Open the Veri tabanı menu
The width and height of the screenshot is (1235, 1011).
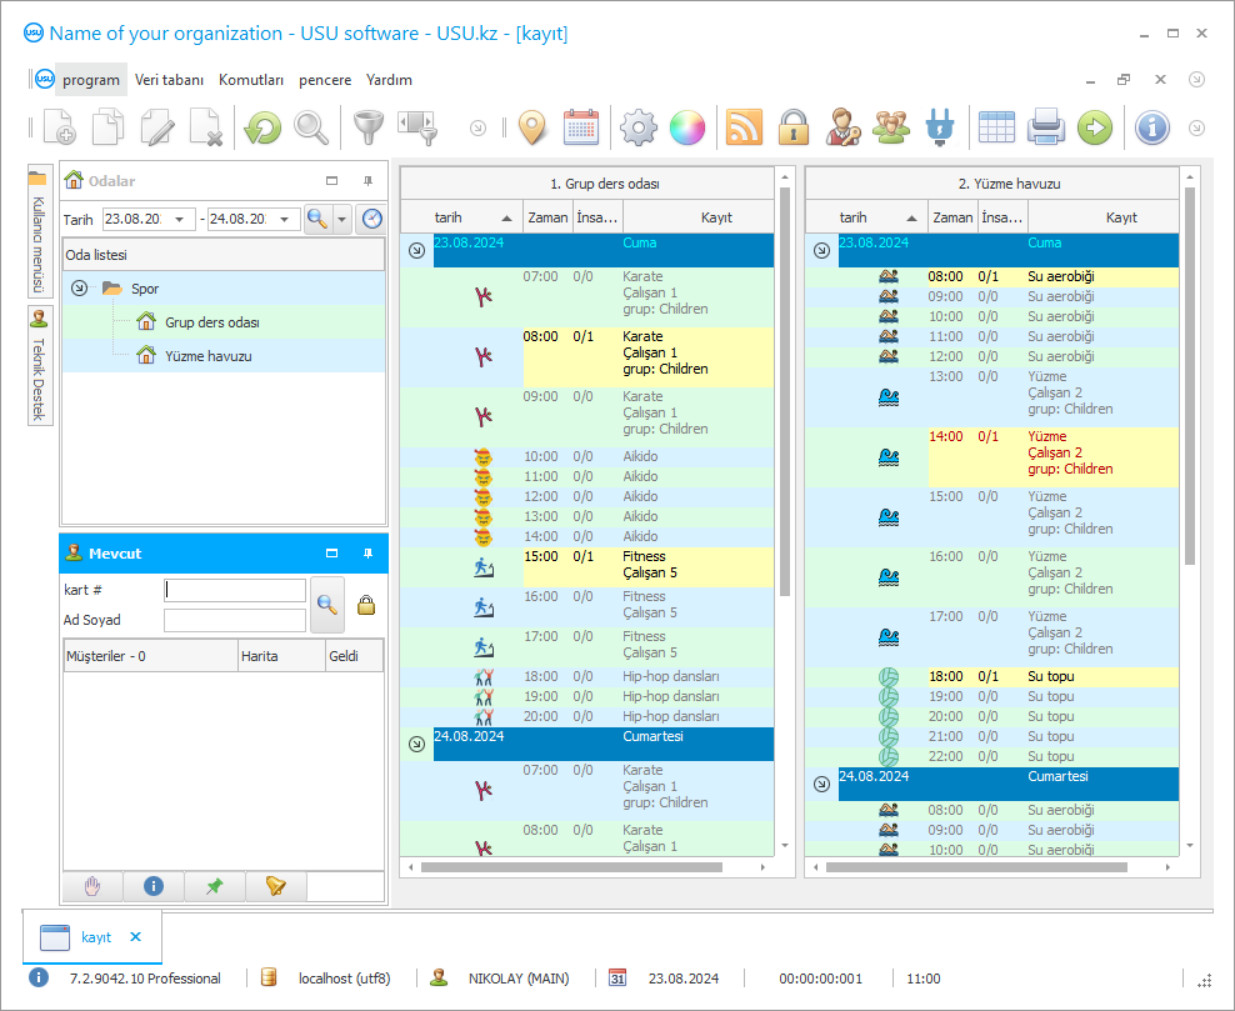click(x=169, y=80)
